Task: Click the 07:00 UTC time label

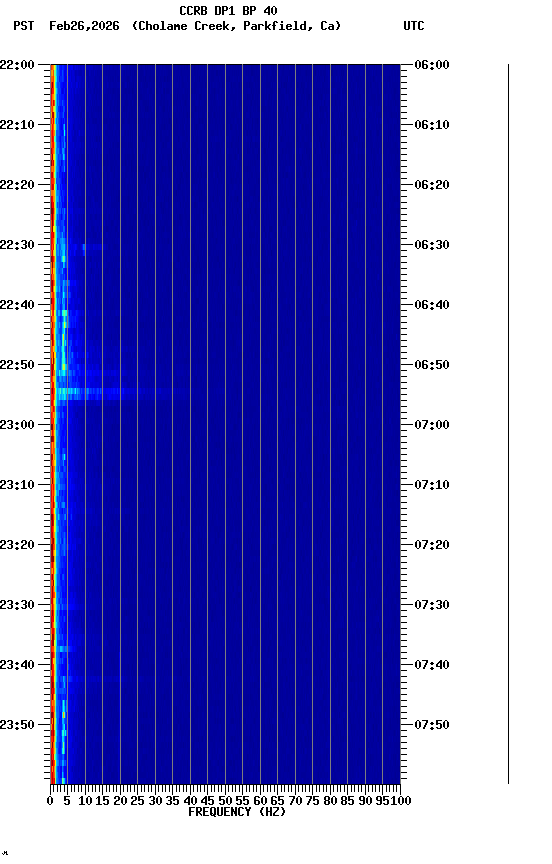Action: pyautogui.click(x=432, y=425)
